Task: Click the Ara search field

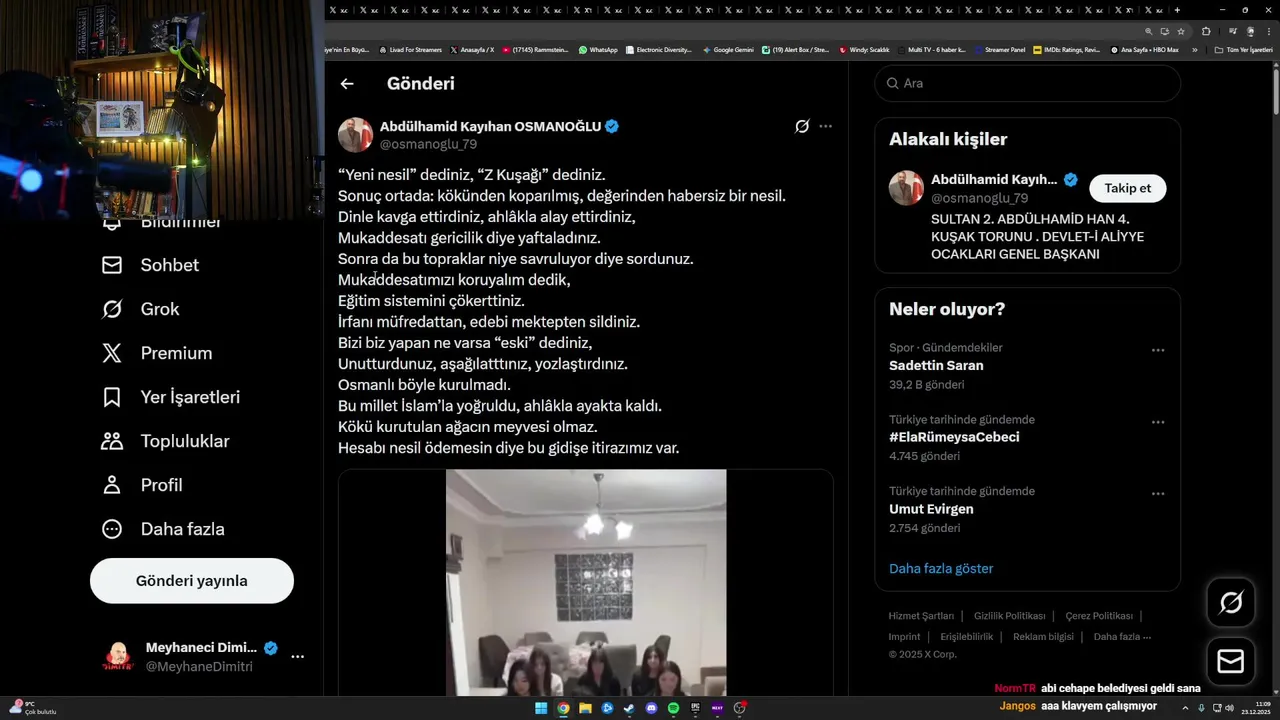Action: click(x=1028, y=83)
